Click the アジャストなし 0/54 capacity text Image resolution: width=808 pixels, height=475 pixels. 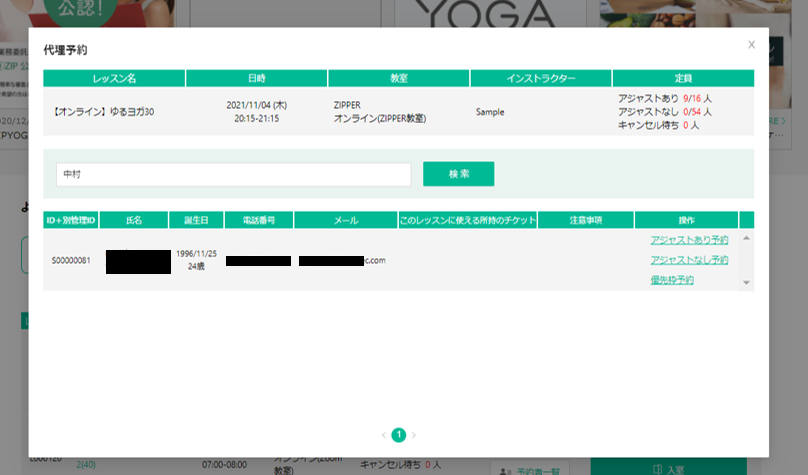tap(665, 112)
